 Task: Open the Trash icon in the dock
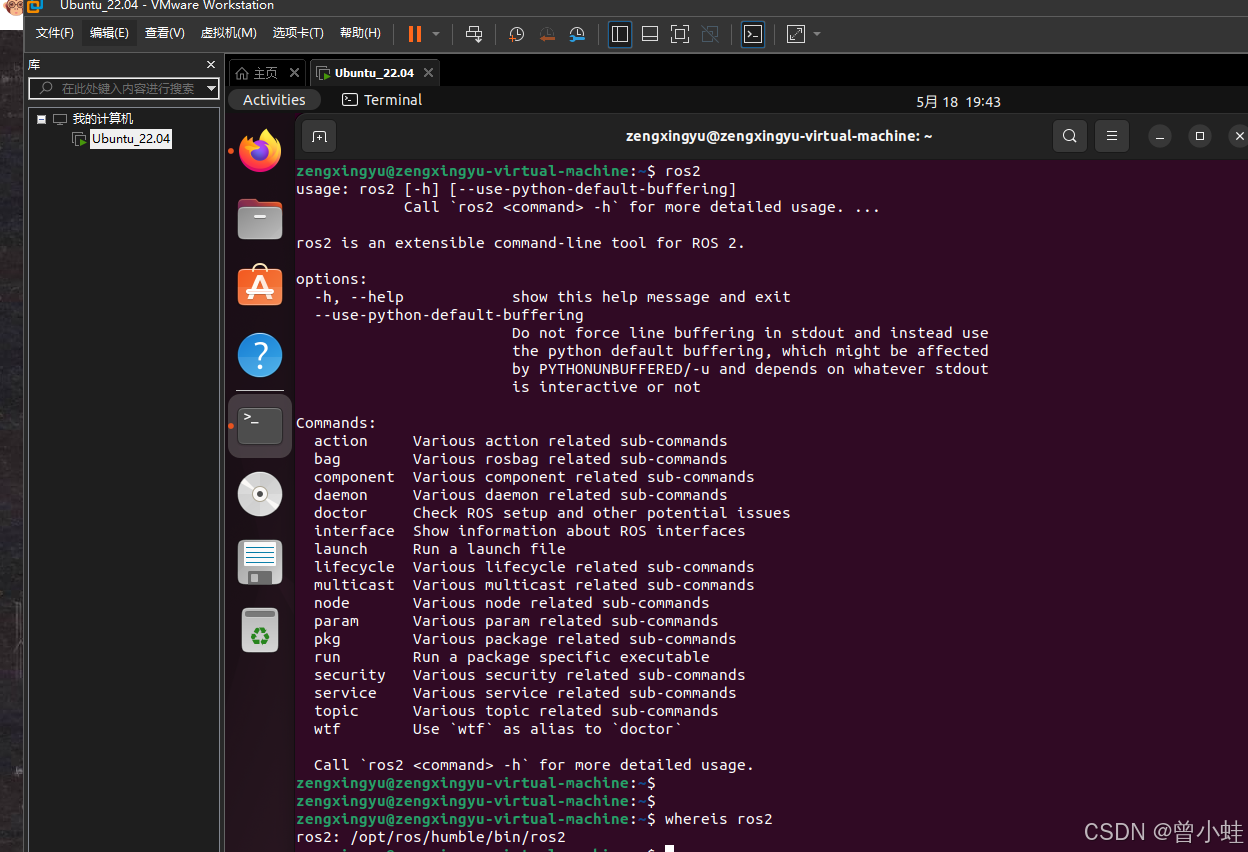(260, 630)
